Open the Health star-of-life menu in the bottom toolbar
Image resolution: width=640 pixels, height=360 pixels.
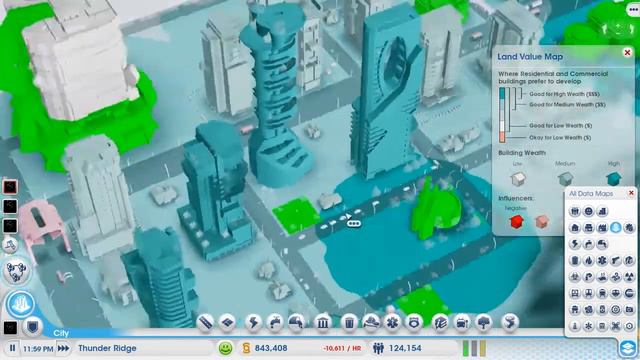[x=392, y=322]
